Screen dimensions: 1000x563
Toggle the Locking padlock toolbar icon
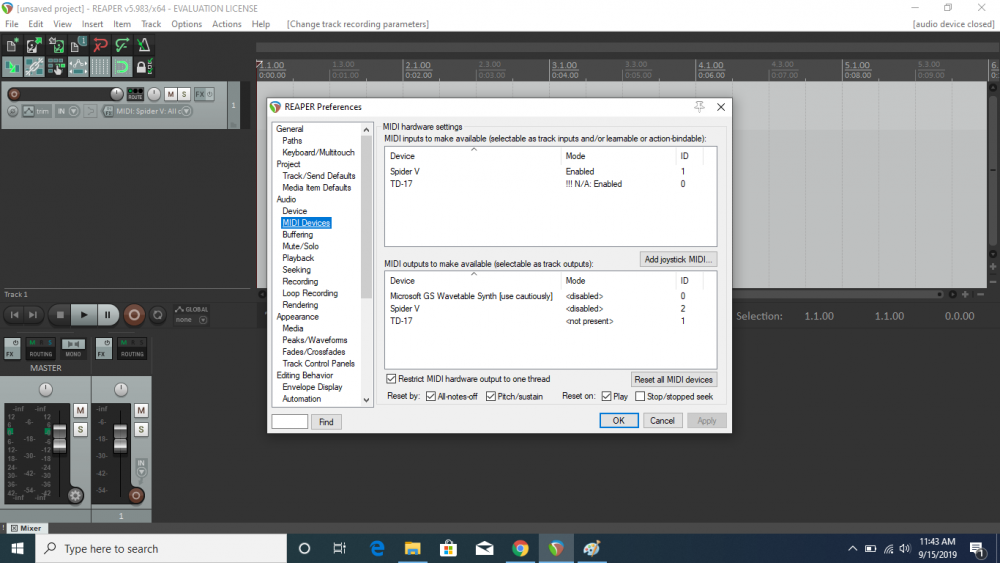point(143,66)
